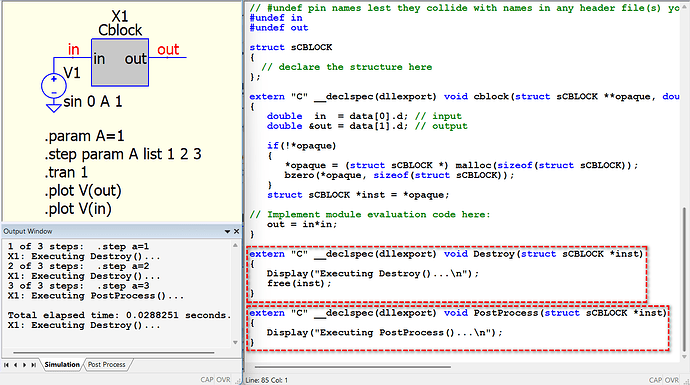This screenshot has height=385, width=690.
Task: Click the red 'out' net label
Action: pyautogui.click(x=168, y=49)
